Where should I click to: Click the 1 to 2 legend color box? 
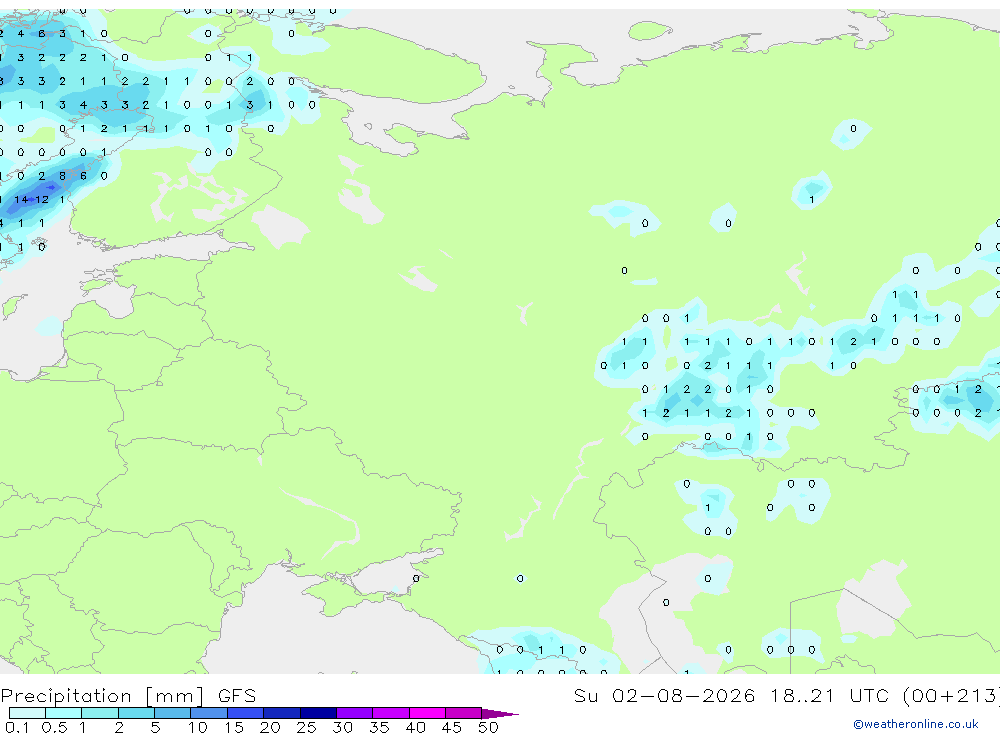[x=100, y=713]
